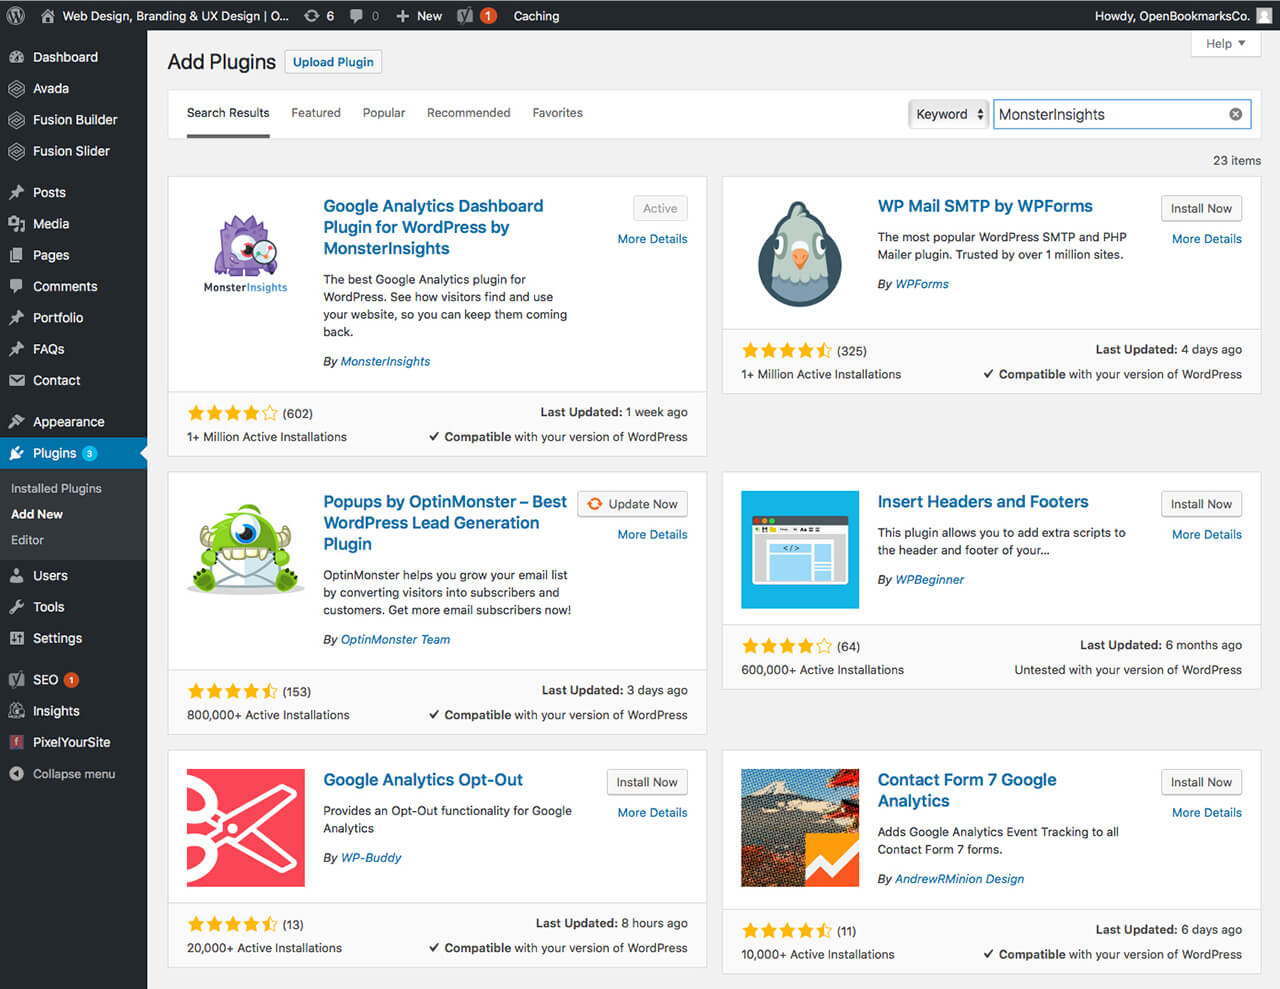The height and width of the screenshot is (989, 1280).
Task: Click the WP Mail SMTP pigeon thumbnail
Action: pos(800,255)
